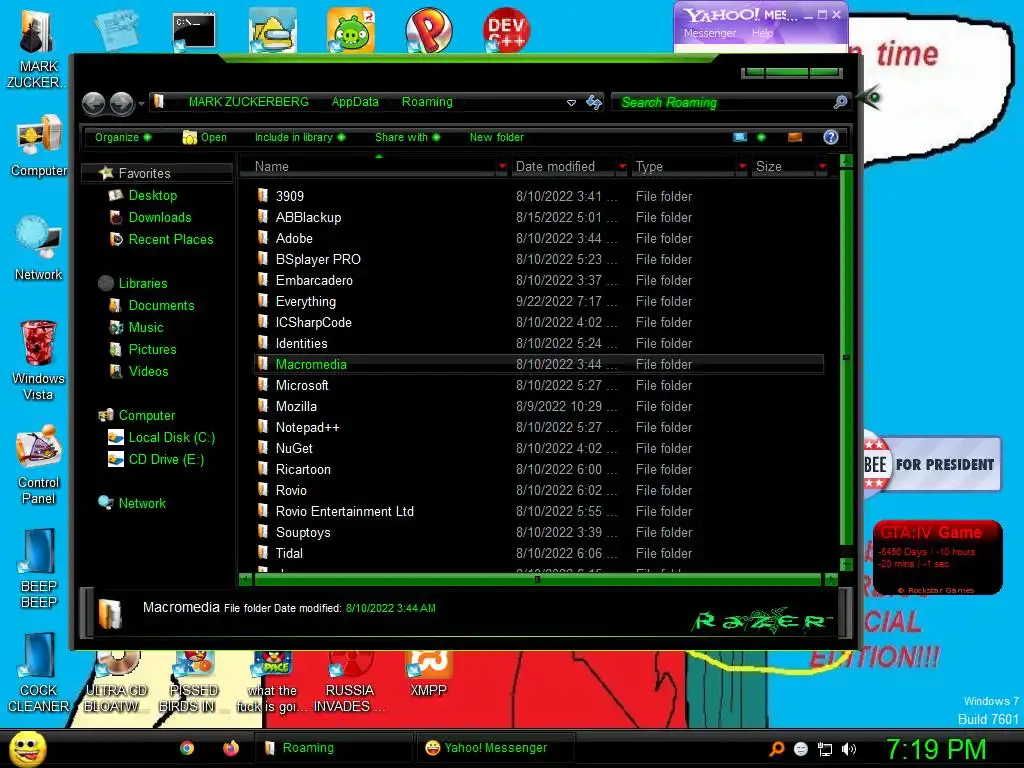Viewport: 1024px width, 768px height.
Task: Click the volume speaker tray icon
Action: pos(849,749)
